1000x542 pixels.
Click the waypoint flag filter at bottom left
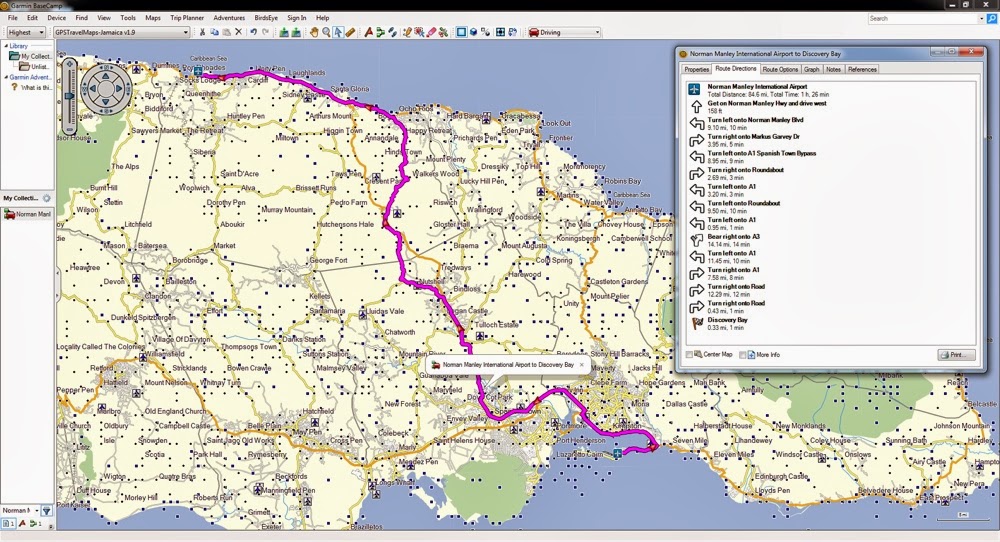tap(22, 524)
